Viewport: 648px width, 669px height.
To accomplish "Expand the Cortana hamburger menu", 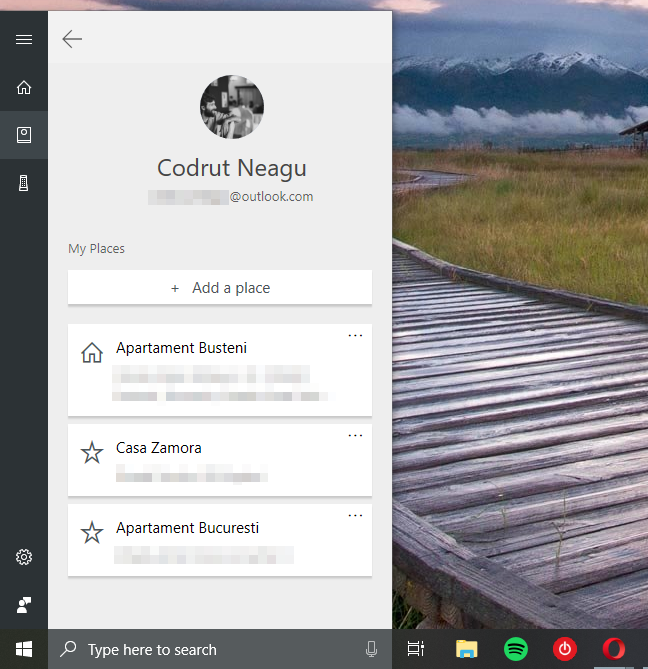I will 24,39.
